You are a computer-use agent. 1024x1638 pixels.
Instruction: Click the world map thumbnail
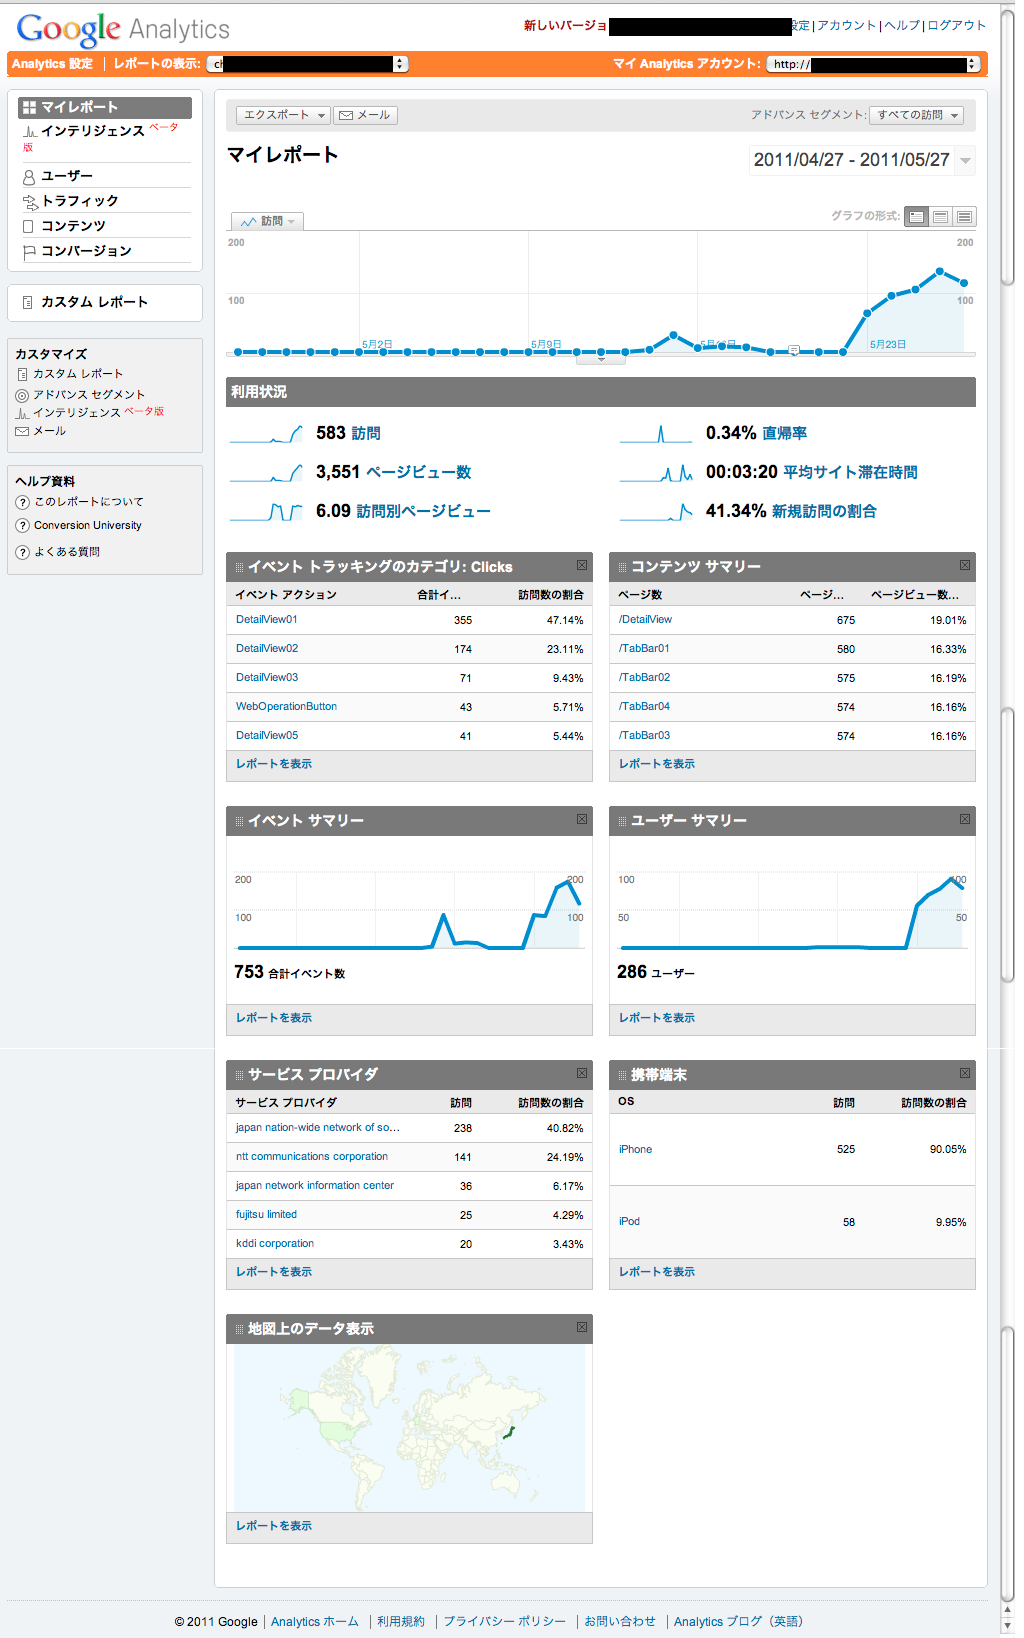(x=409, y=1428)
